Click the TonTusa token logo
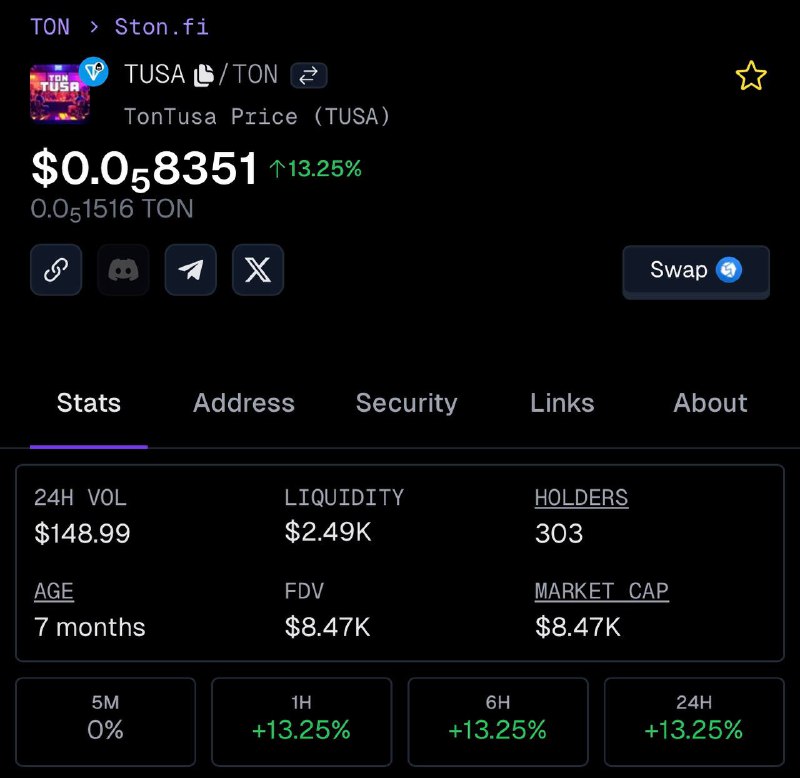This screenshot has width=800, height=778. coord(61,92)
